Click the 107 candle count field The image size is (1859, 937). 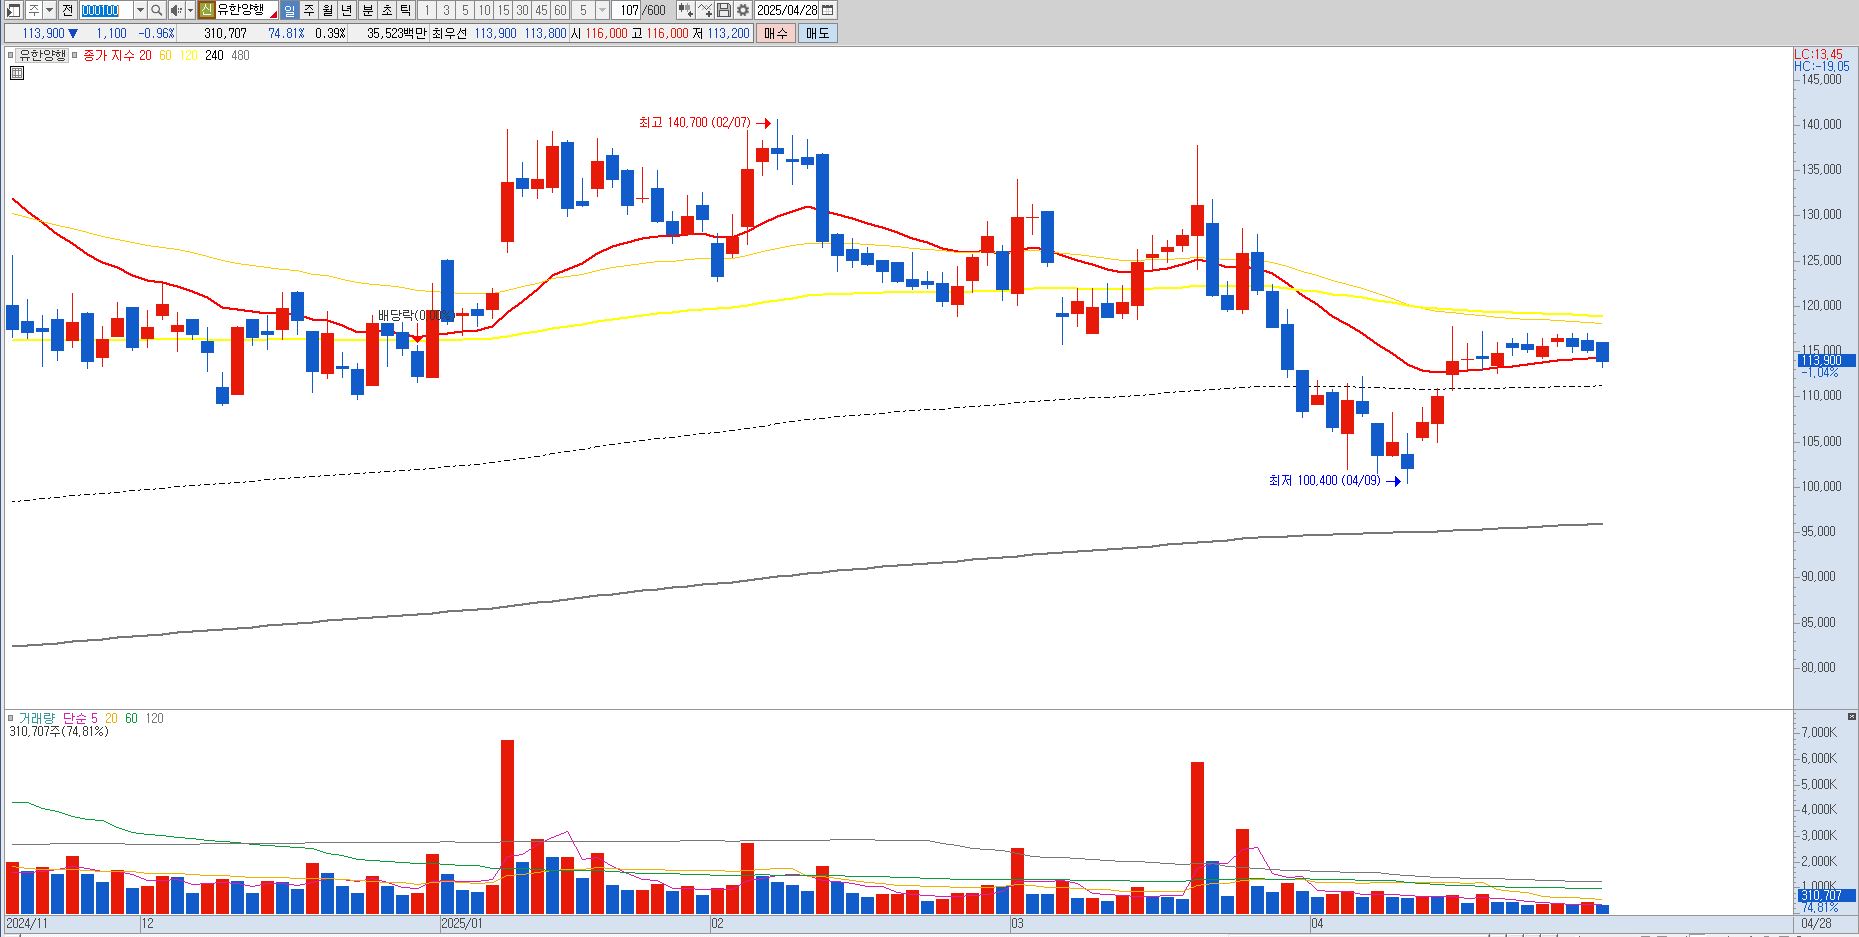pyautogui.click(x=626, y=10)
